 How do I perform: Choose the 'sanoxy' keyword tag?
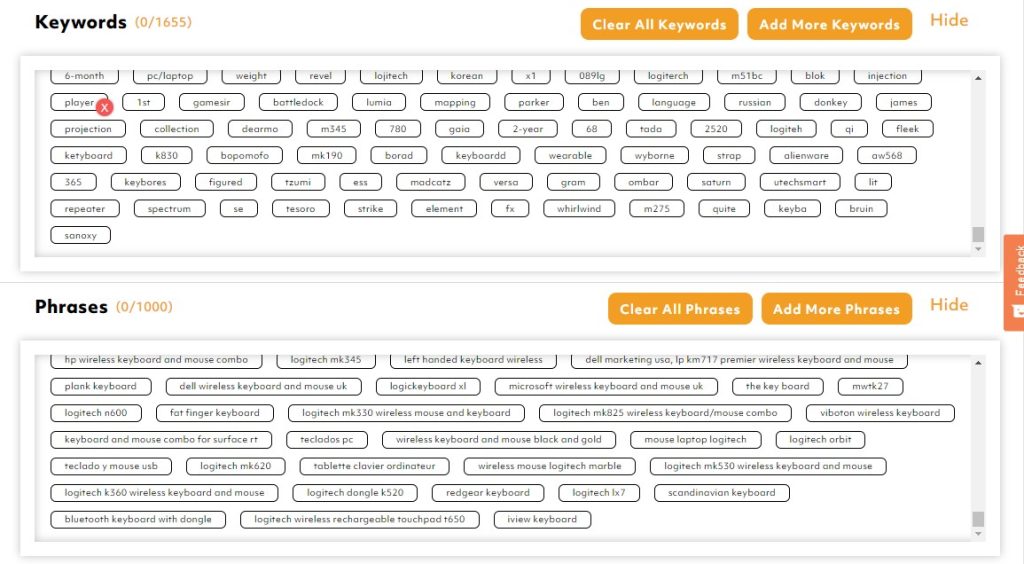(x=80, y=235)
